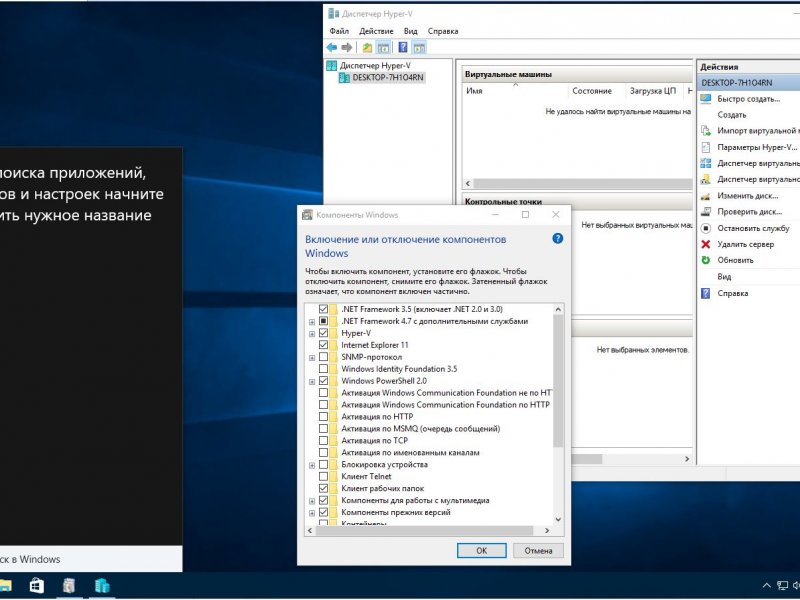800x600 pixels.
Task: Select DESKTOP-7H1O4RN in Hyper-V tree
Action: [388, 78]
